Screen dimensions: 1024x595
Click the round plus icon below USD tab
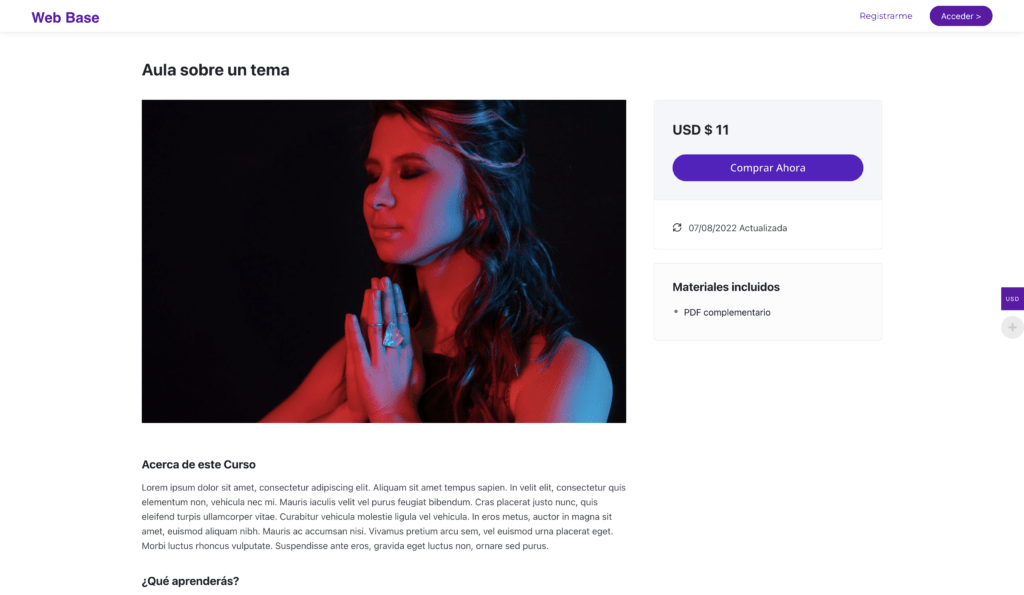click(x=1012, y=327)
